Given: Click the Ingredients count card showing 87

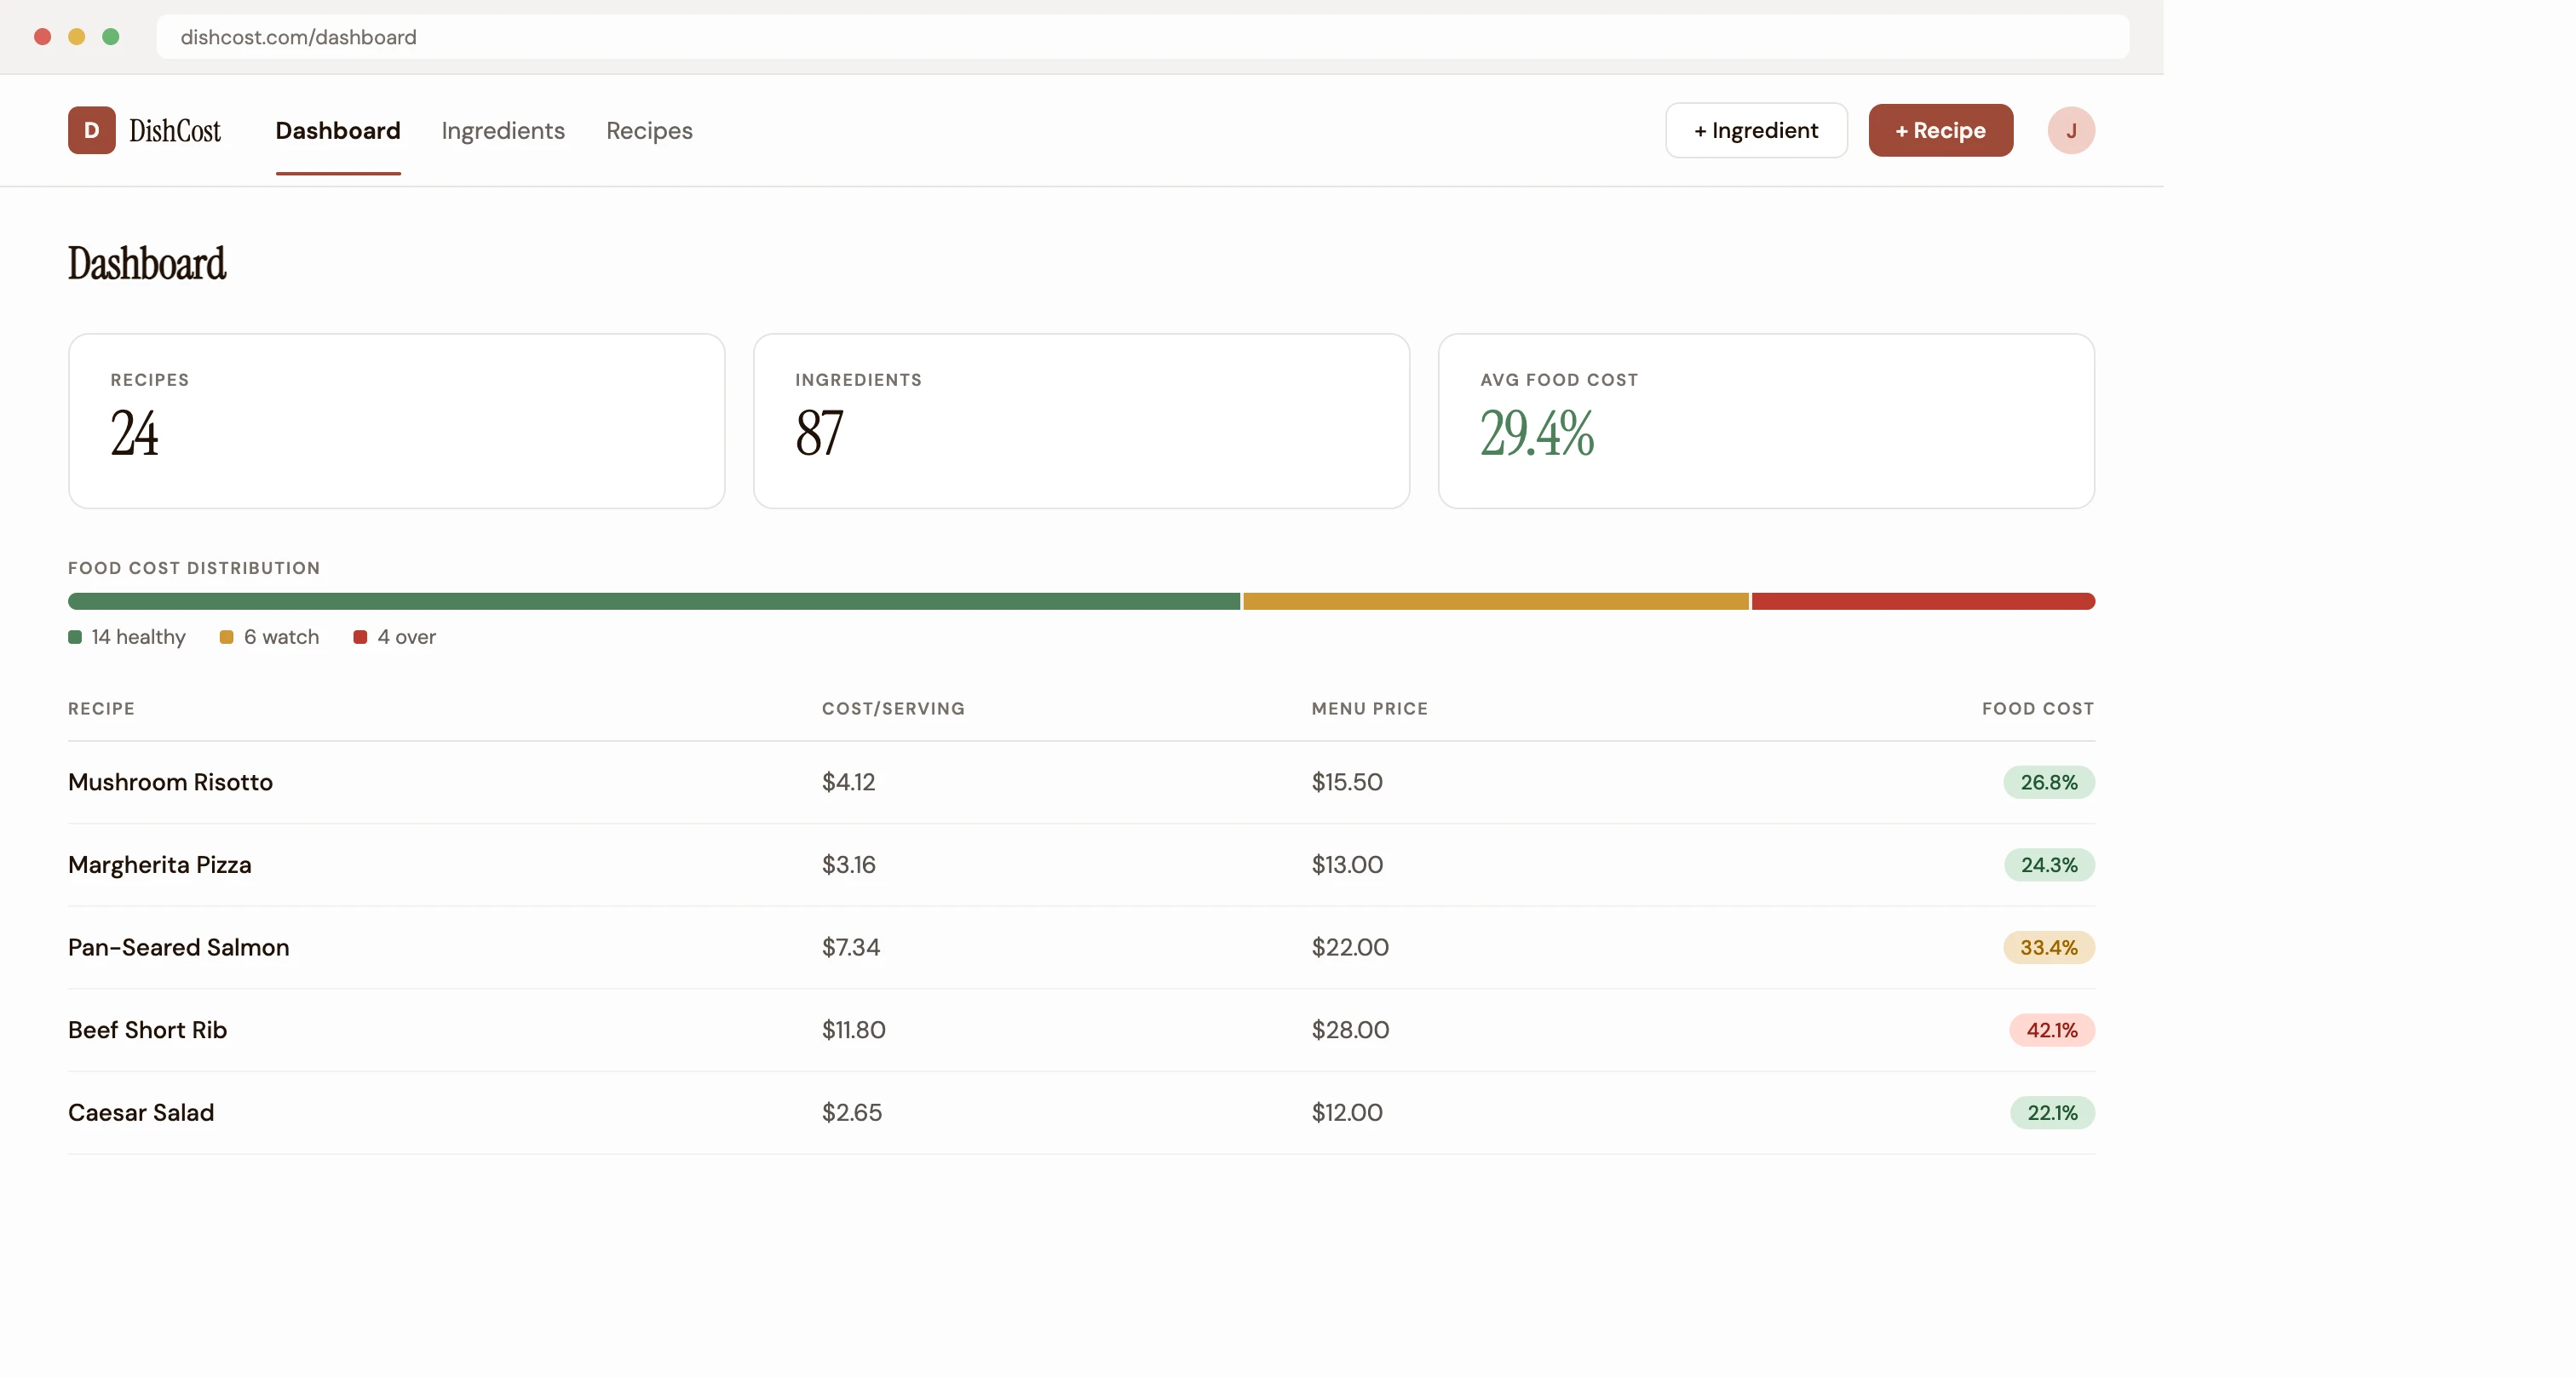Looking at the screenshot, I should 1081,421.
